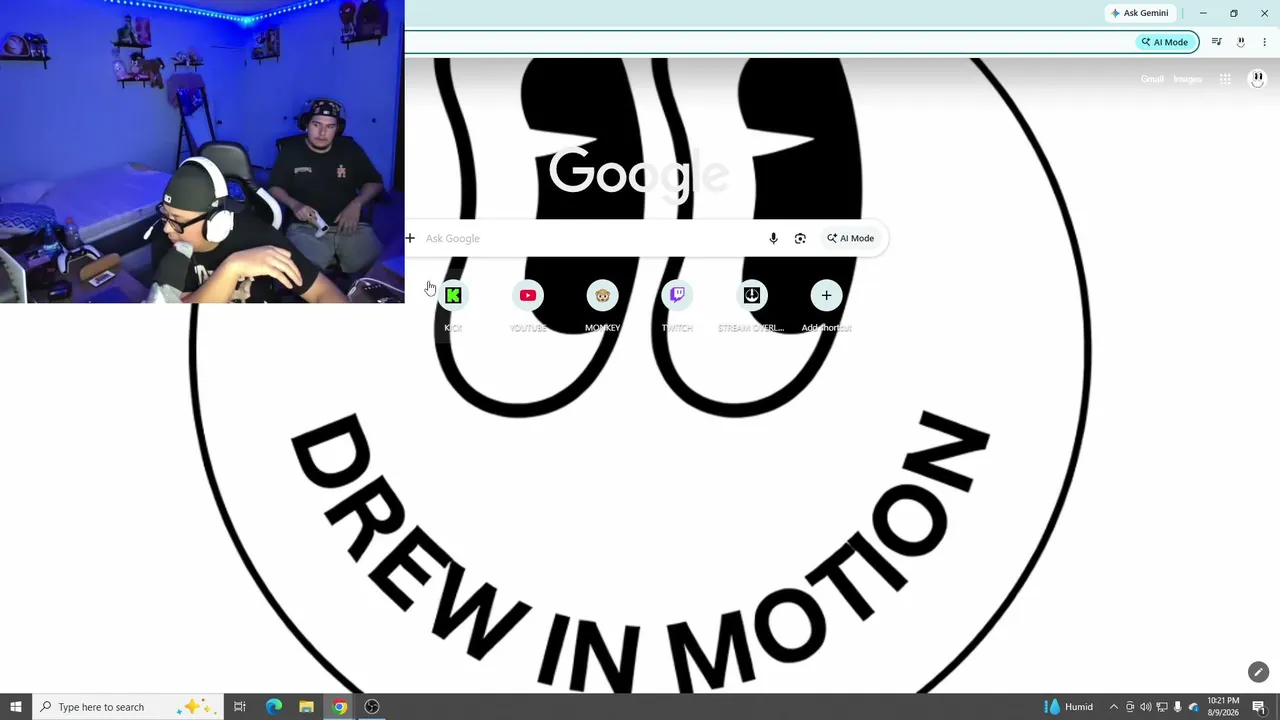
Task: Open the OneDrive cloud tray icon
Action: pos(1194,707)
